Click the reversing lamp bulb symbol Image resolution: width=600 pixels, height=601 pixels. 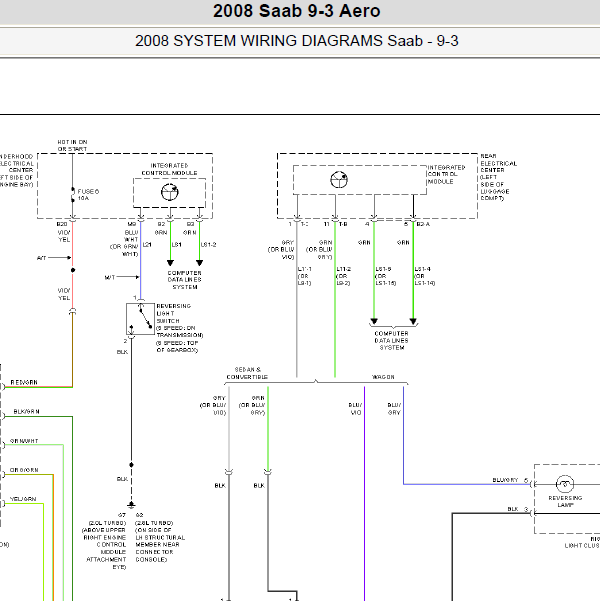coord(565,484)
